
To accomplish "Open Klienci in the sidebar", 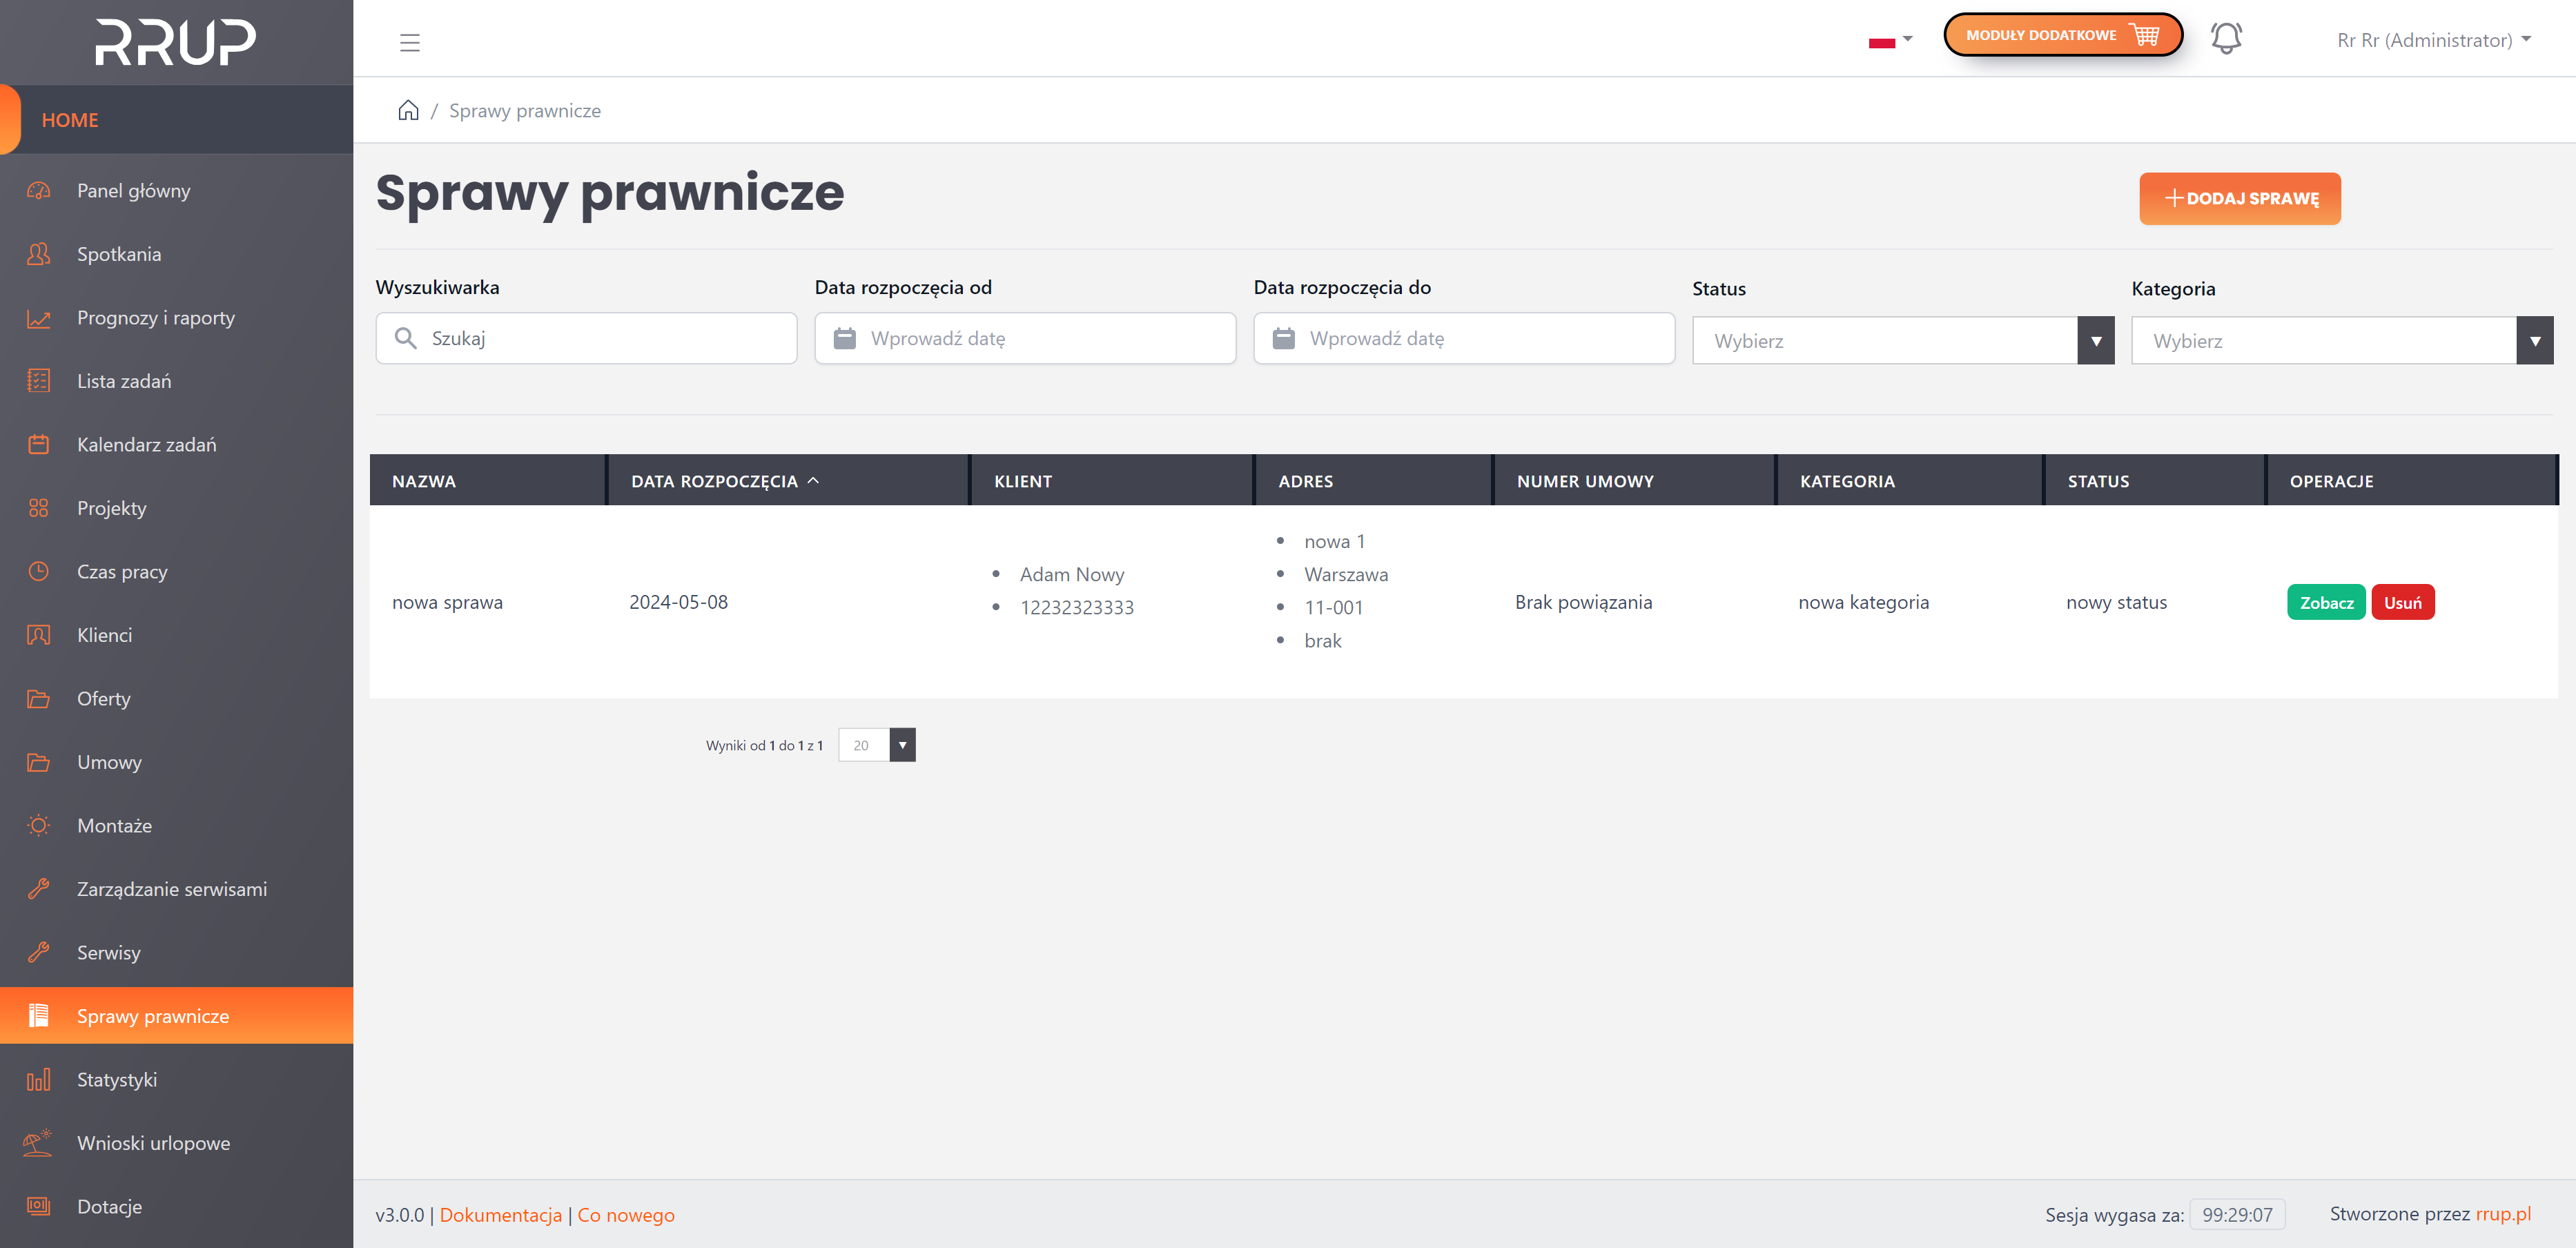I will [x=104, y=635].
